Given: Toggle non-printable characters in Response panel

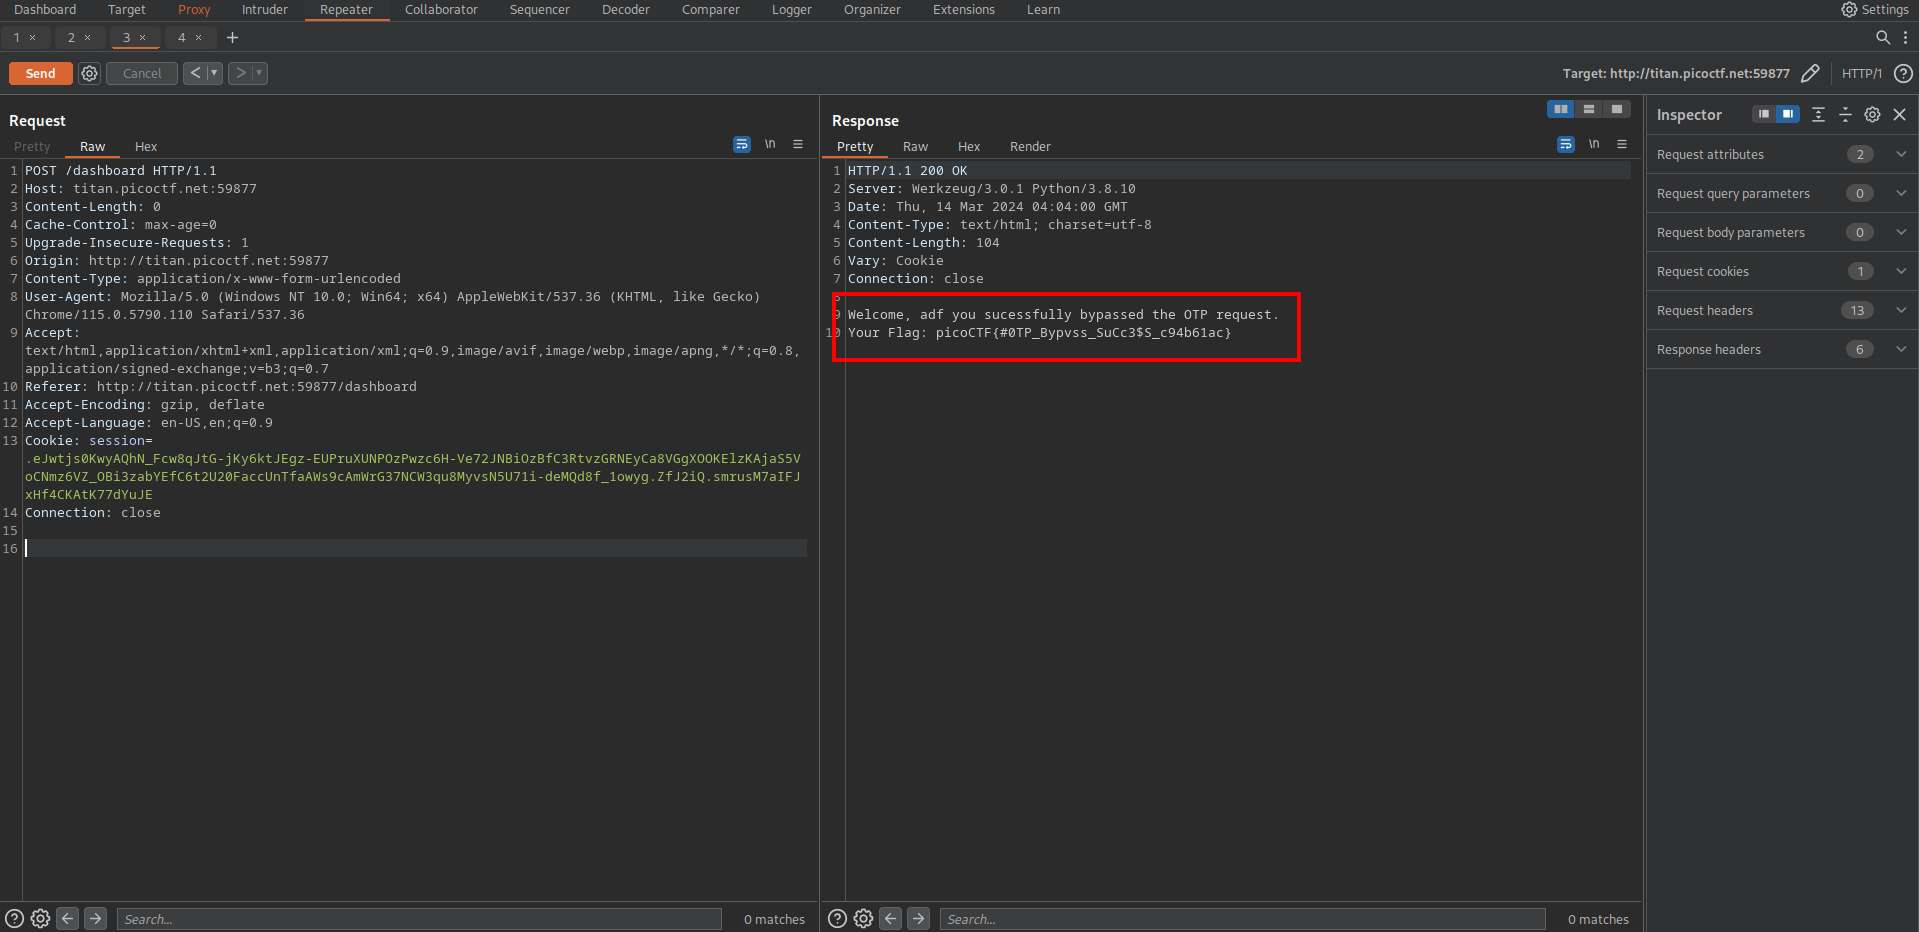Looking at the screenshot, I should click(1594, 145).
